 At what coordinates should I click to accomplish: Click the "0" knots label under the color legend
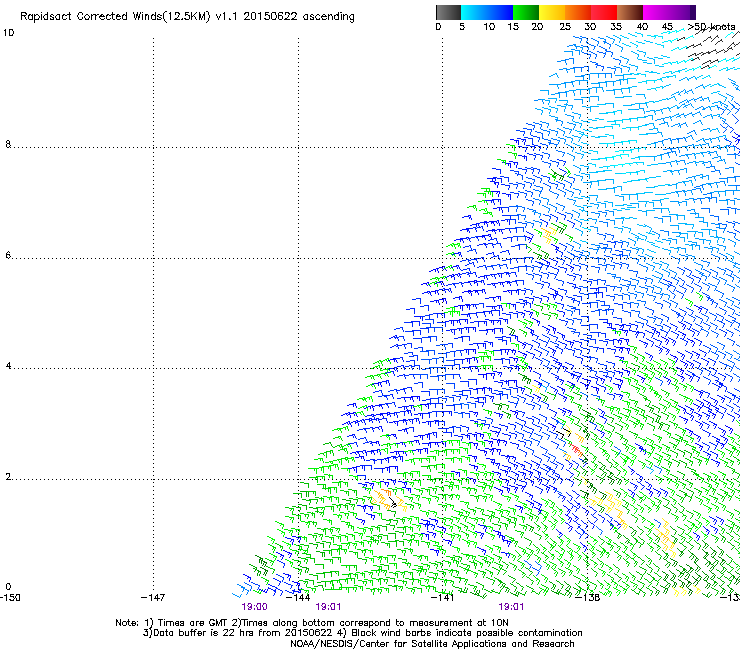(438, 27)
